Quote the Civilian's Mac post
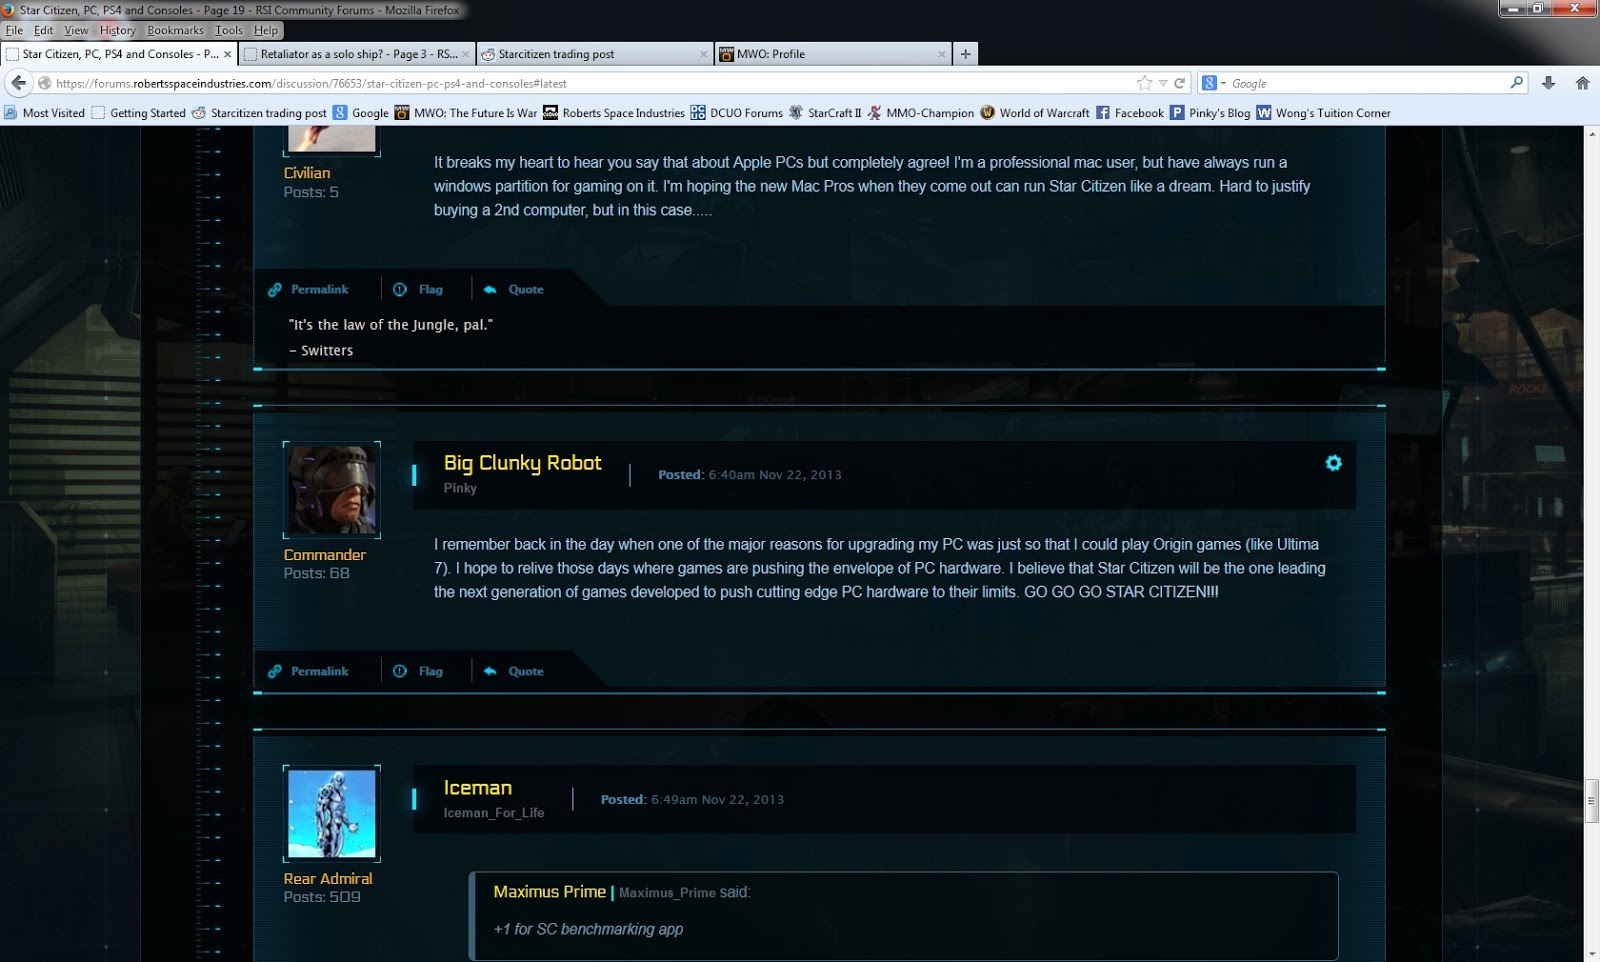Image resolution: width=1600 pixels, height=962 pixels. click(x=514, y=289)
